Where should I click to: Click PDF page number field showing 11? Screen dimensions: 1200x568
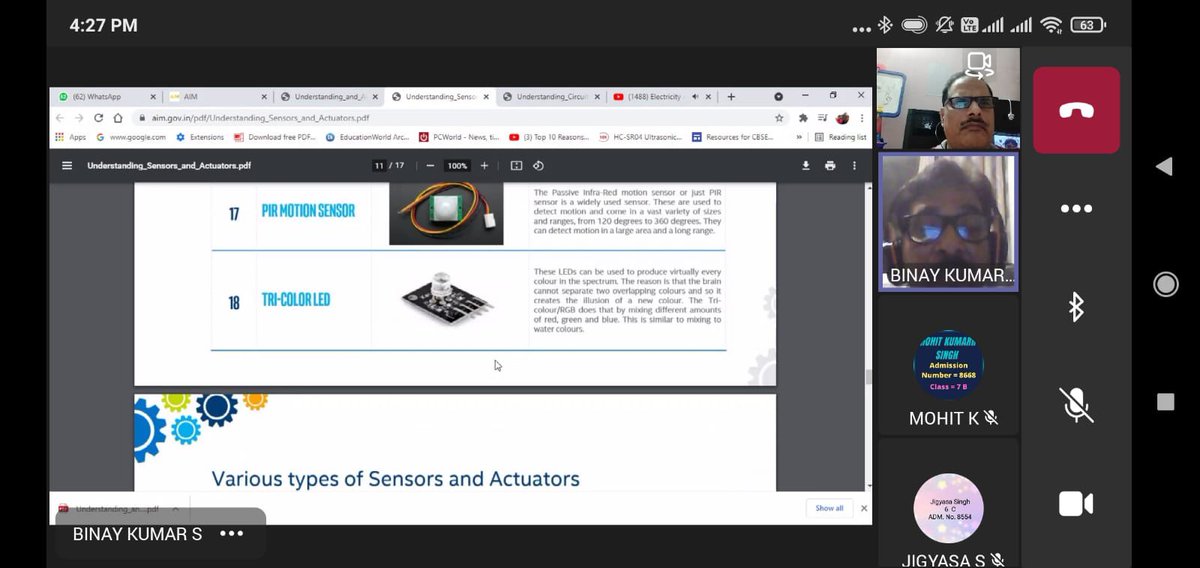pyautogui.click(x=380, y=165)
